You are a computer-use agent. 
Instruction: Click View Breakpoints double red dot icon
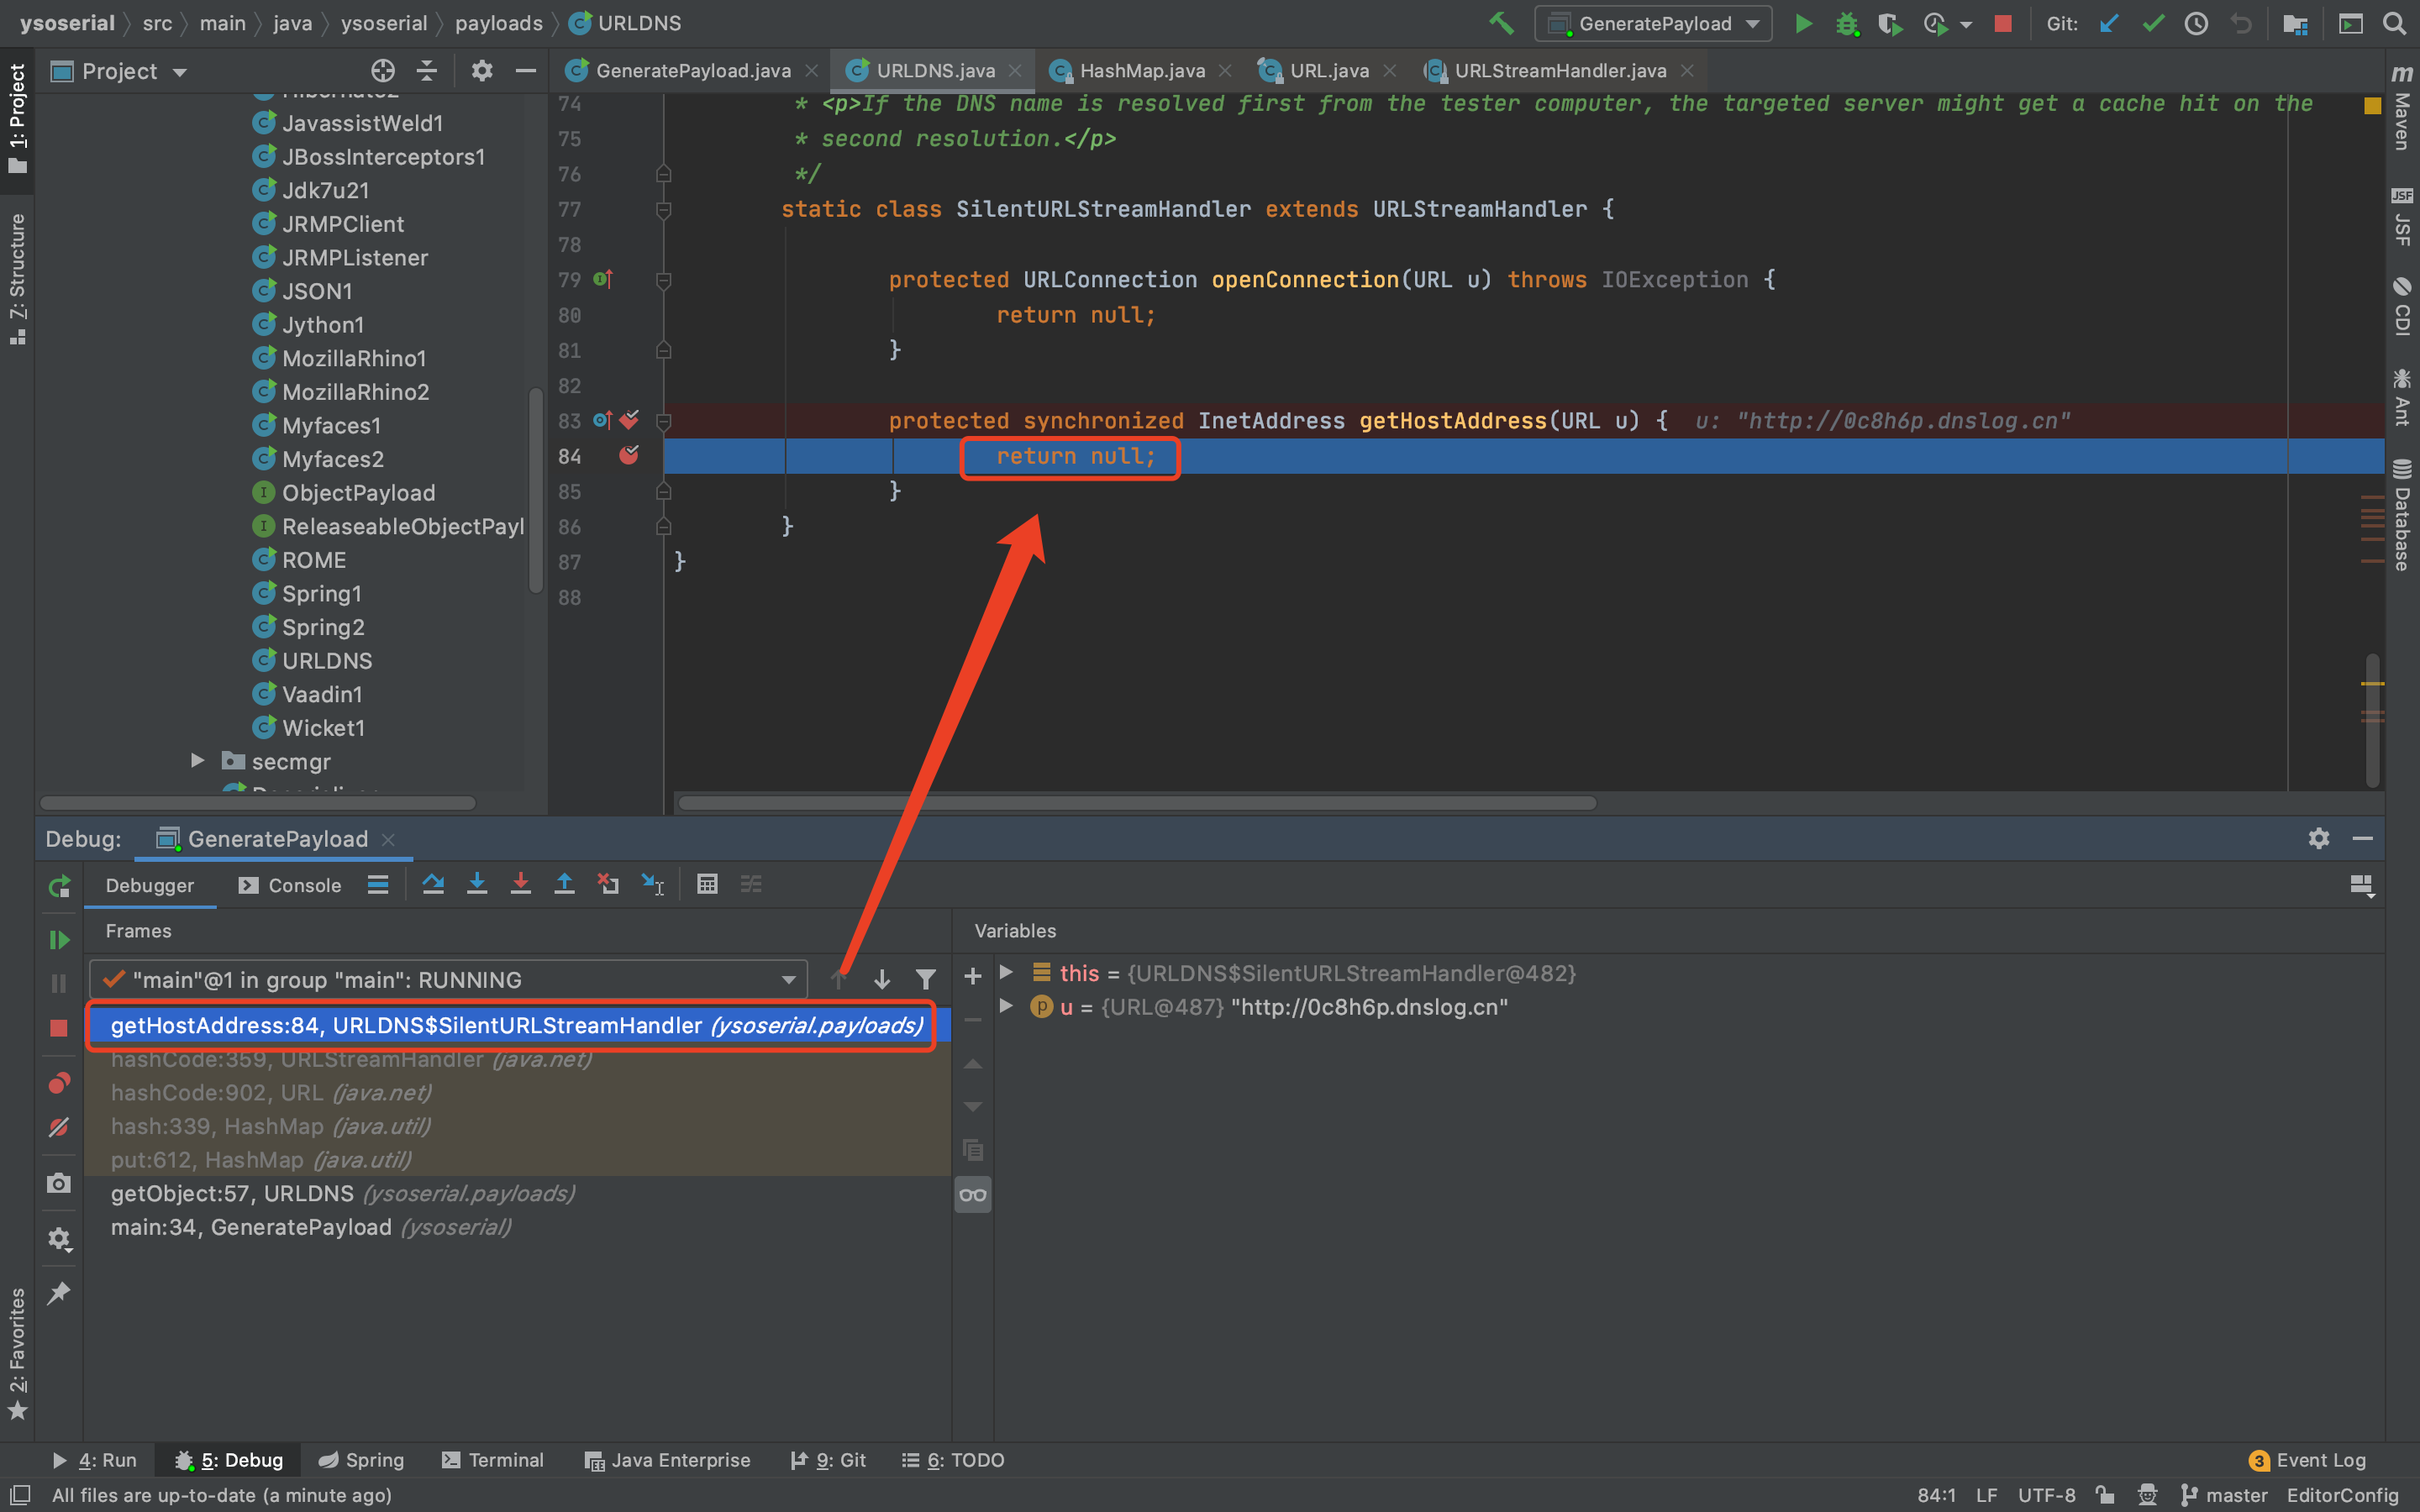point(59,1084)
